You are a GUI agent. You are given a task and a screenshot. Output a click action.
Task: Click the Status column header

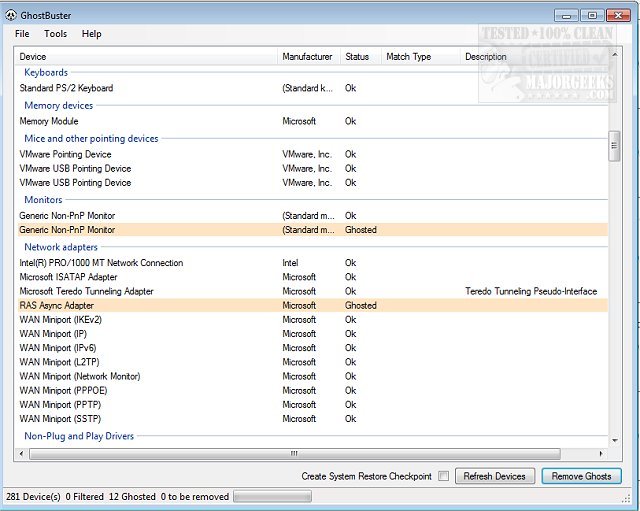pyautogui.click(x=357, y=57)
